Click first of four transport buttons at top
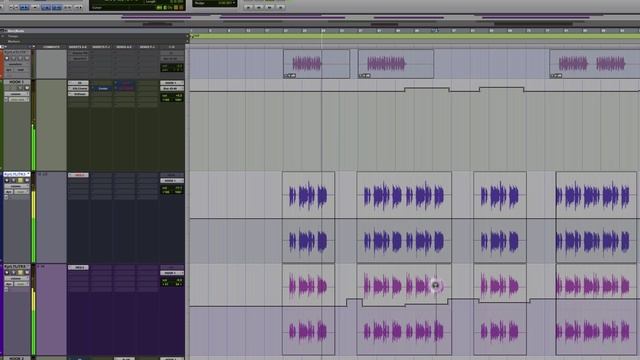 click(248, 7)
